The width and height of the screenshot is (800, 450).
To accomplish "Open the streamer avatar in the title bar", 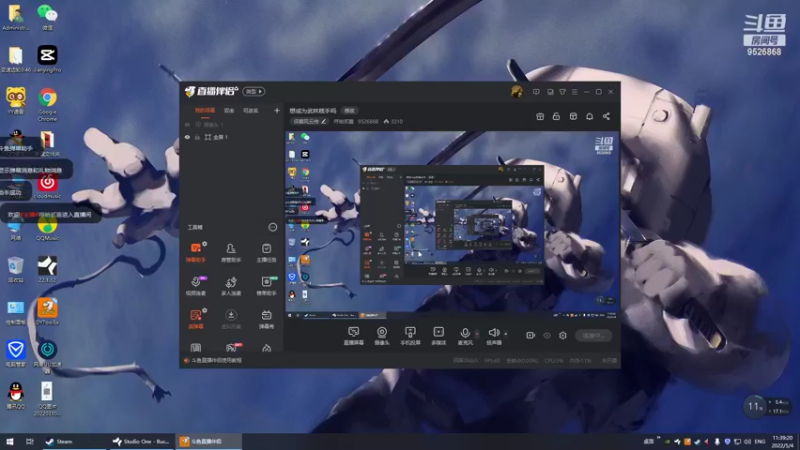I will [516, 92].
